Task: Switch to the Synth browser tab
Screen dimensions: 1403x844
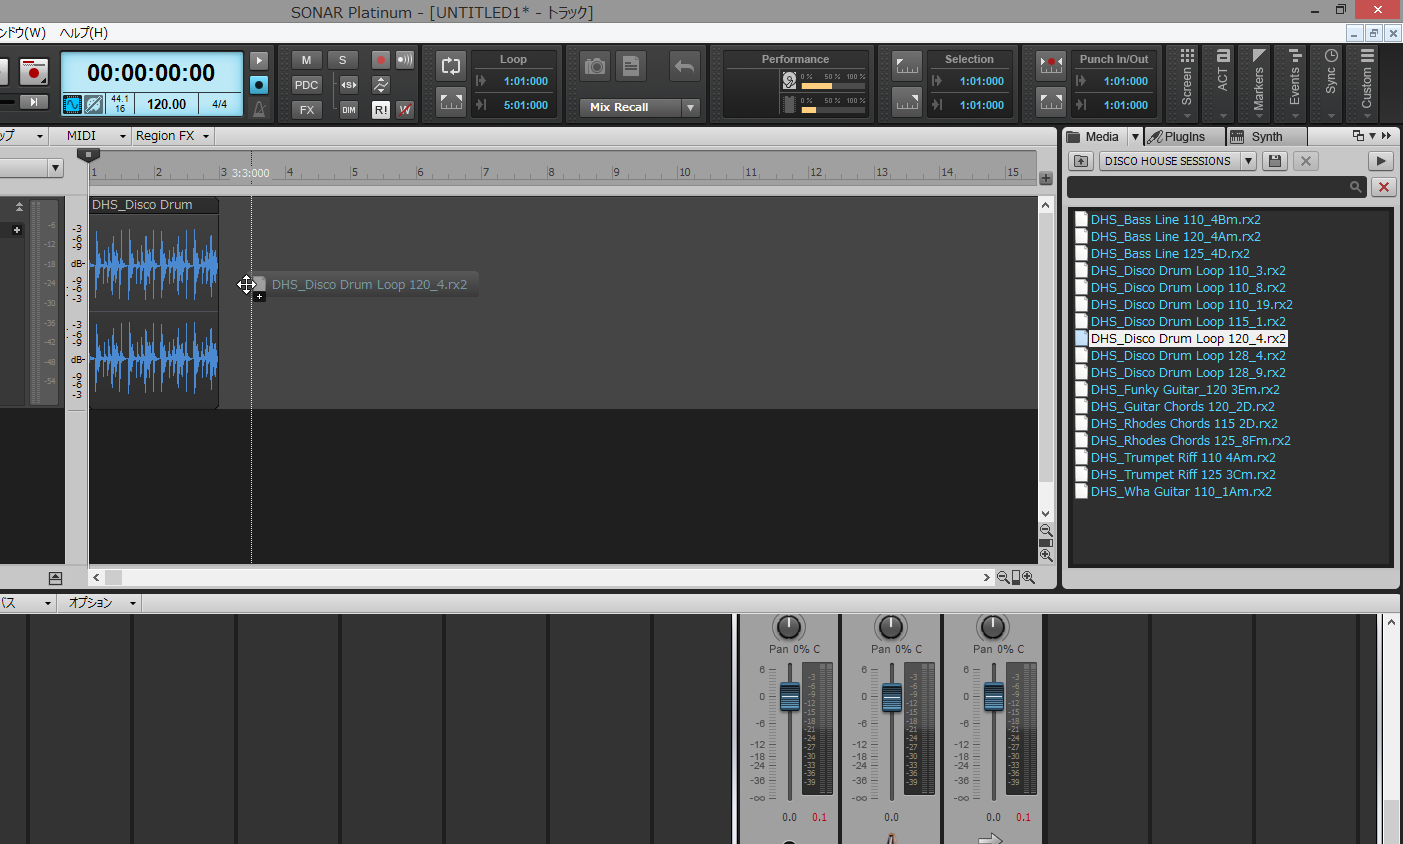Action: click(1266, 137)
